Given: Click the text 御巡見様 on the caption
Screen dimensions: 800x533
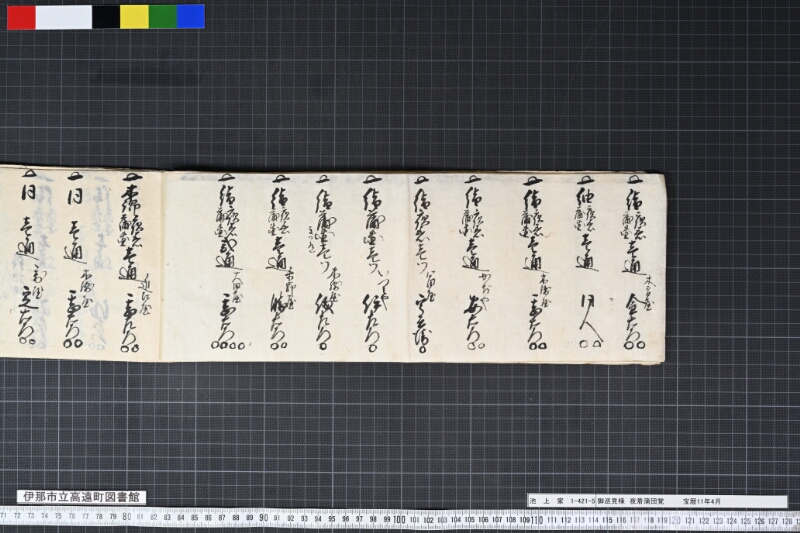Looking at the screenshot, I should (x=611, y=501).
